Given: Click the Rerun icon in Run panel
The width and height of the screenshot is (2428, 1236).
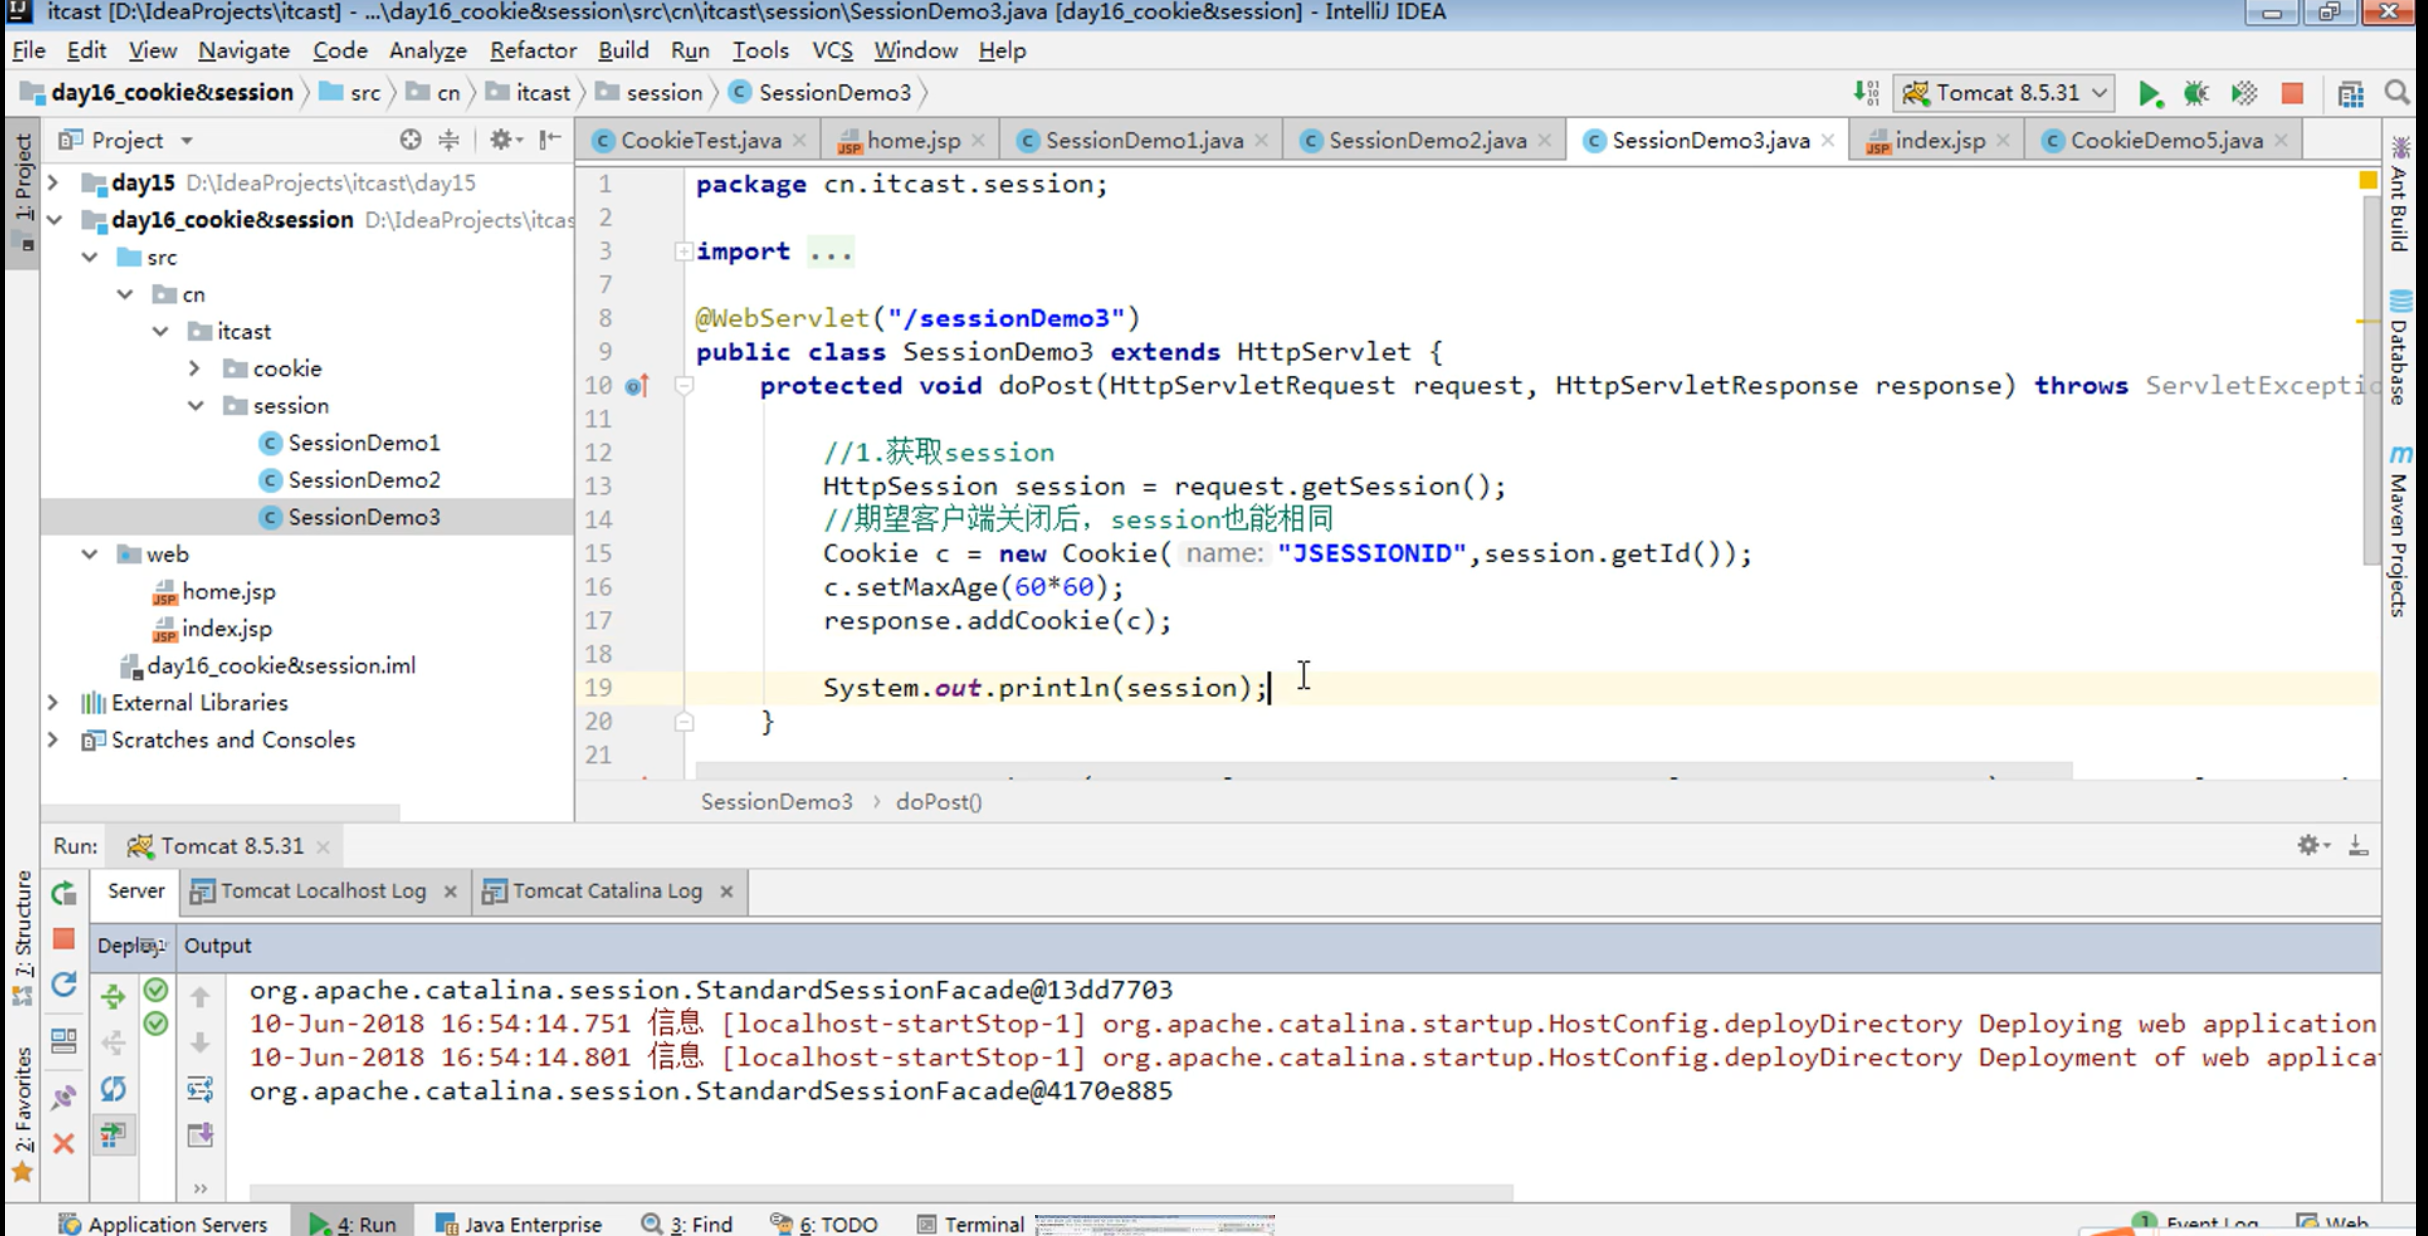Looking at the screenshot, I should pyautogui.click(x=64, y=893).
